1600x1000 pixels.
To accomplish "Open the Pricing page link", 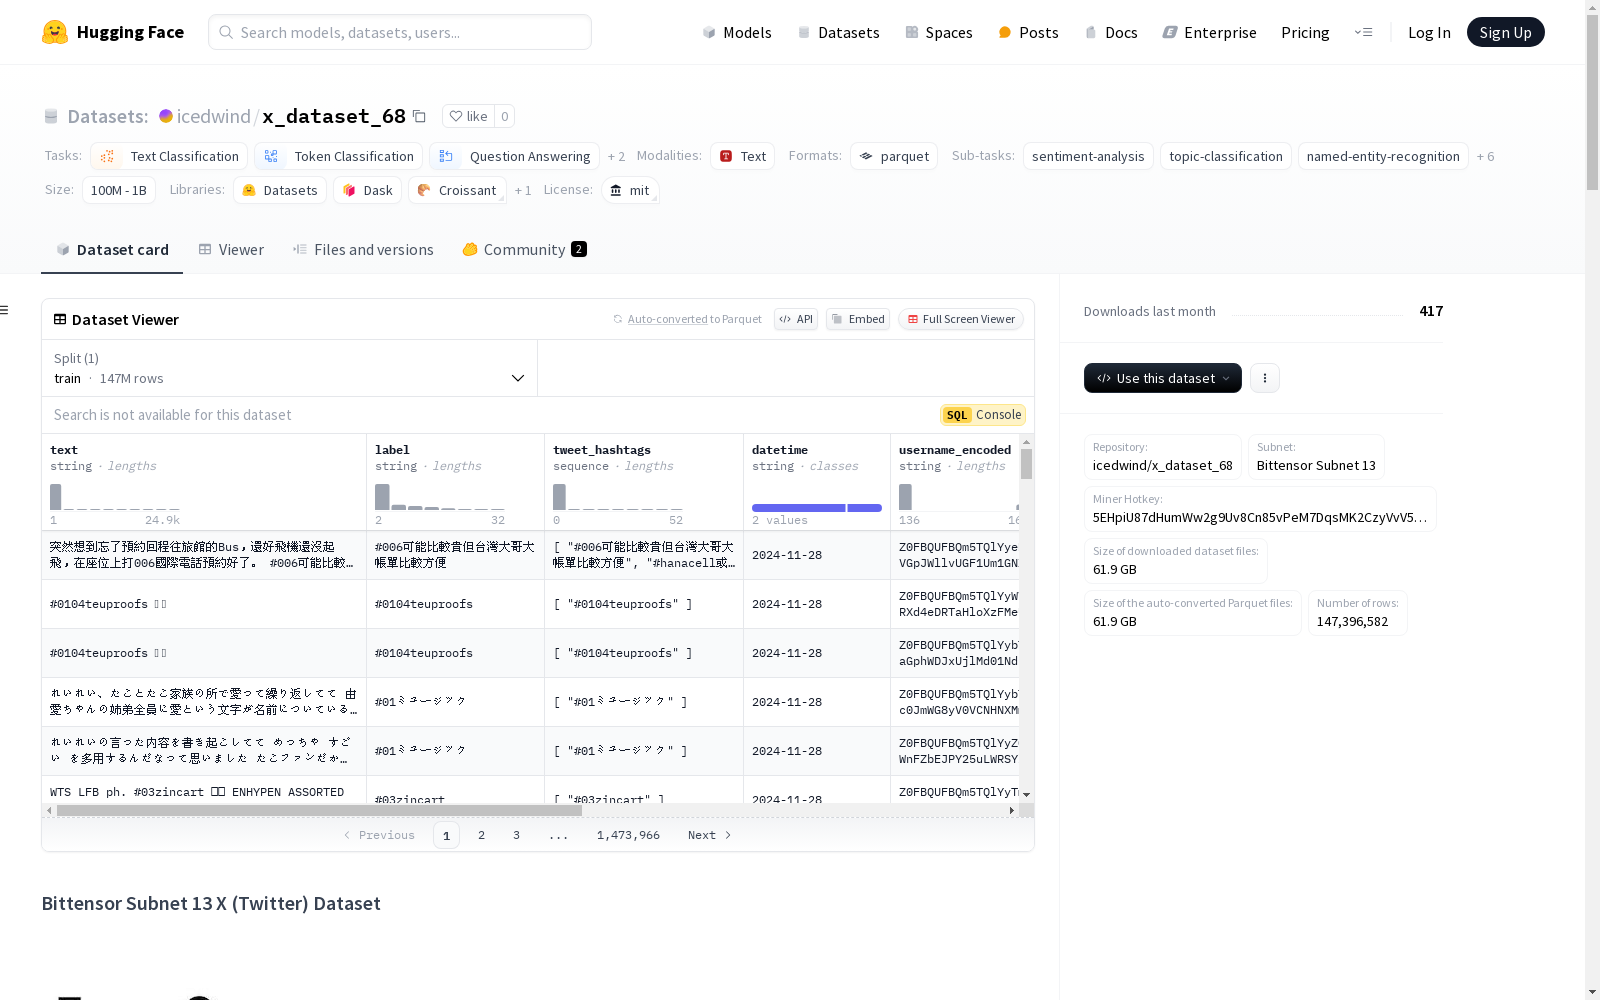I will click(1305, 32).
